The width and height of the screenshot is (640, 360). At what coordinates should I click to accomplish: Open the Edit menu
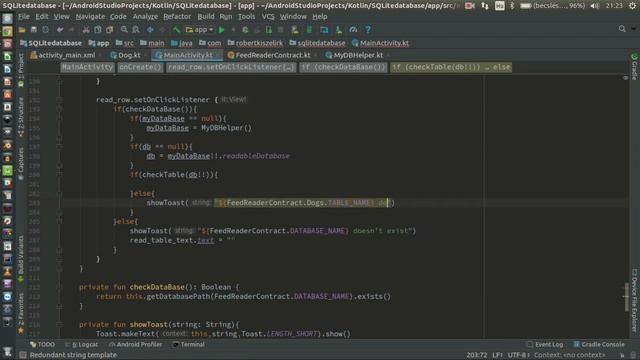[x=42, y=16]
